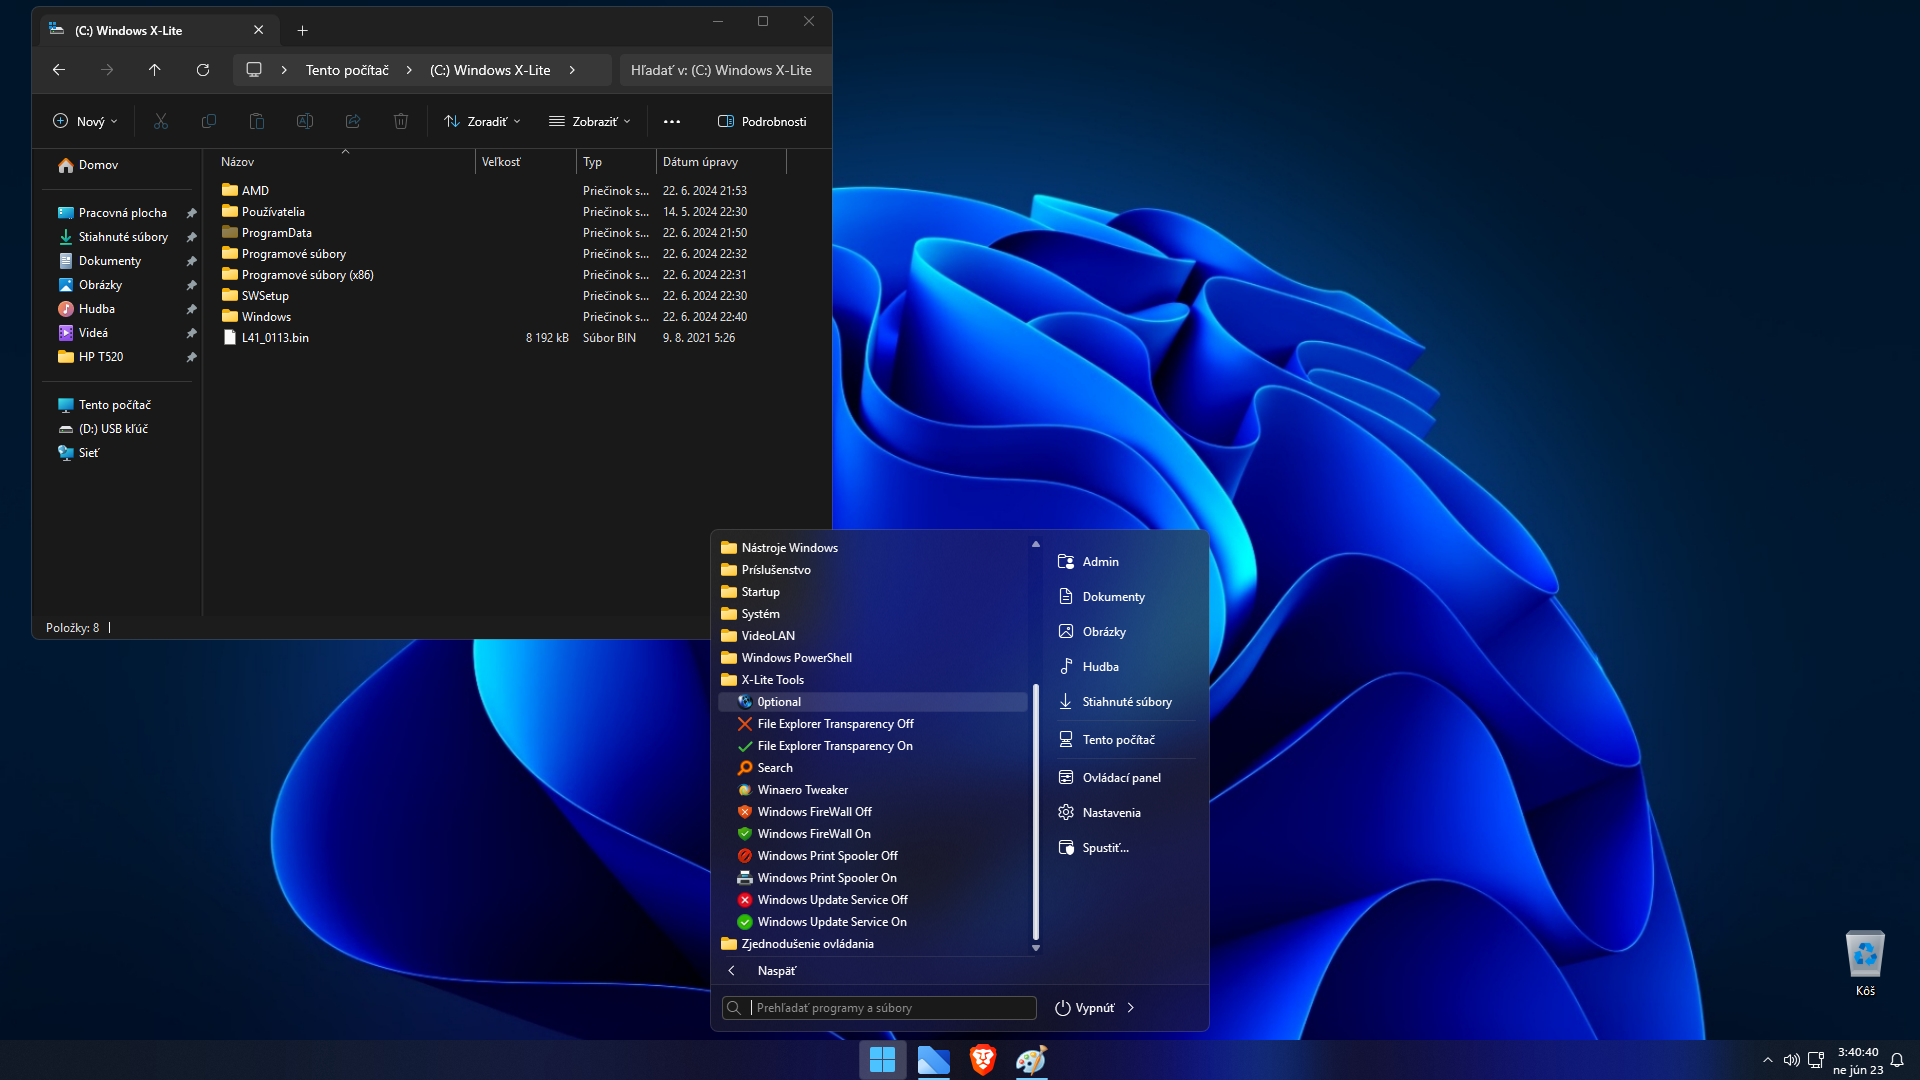This screenshot has height=1080, width=1920.
Task: Open the Zobraziť view dropdown
Action: [x=590, y=121]
